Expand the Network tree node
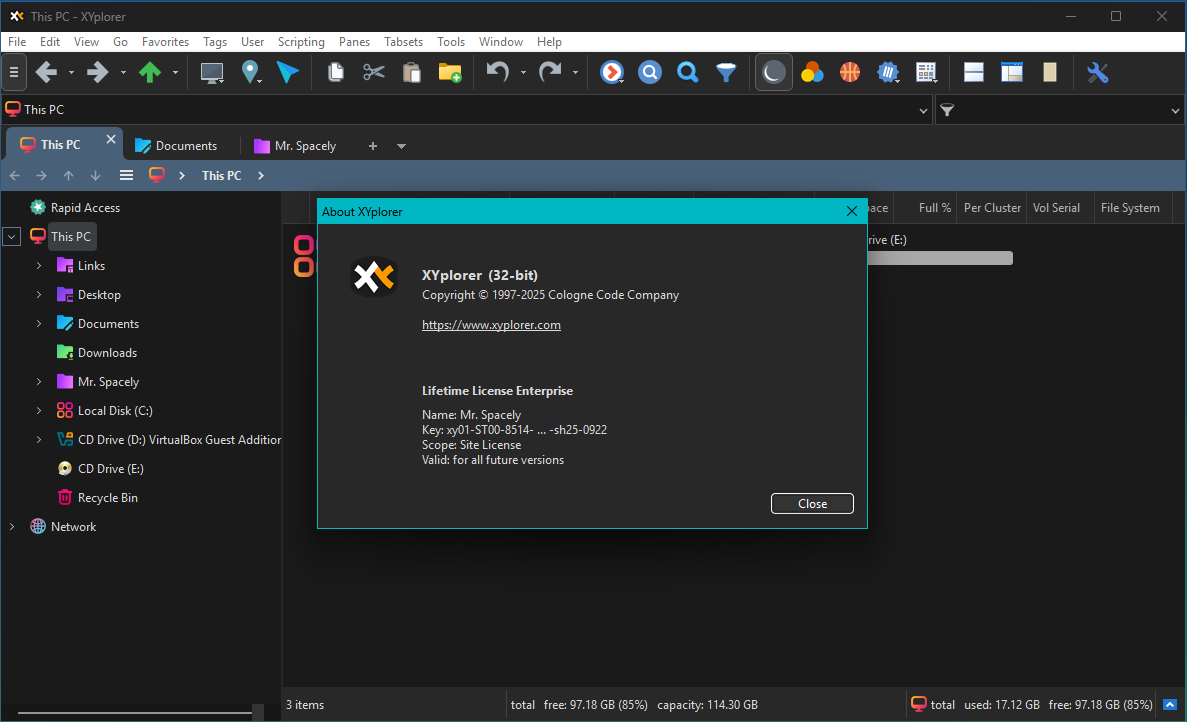The height and width of the screenshot is (722, 1187). pyautogui.click(x=11, y=527)
